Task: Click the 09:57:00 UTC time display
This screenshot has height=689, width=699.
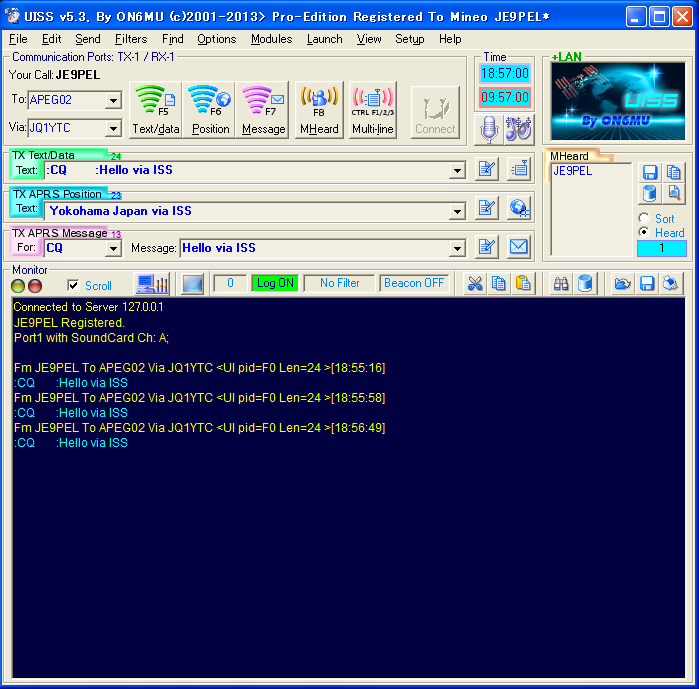Action: (x=504, y=98)
